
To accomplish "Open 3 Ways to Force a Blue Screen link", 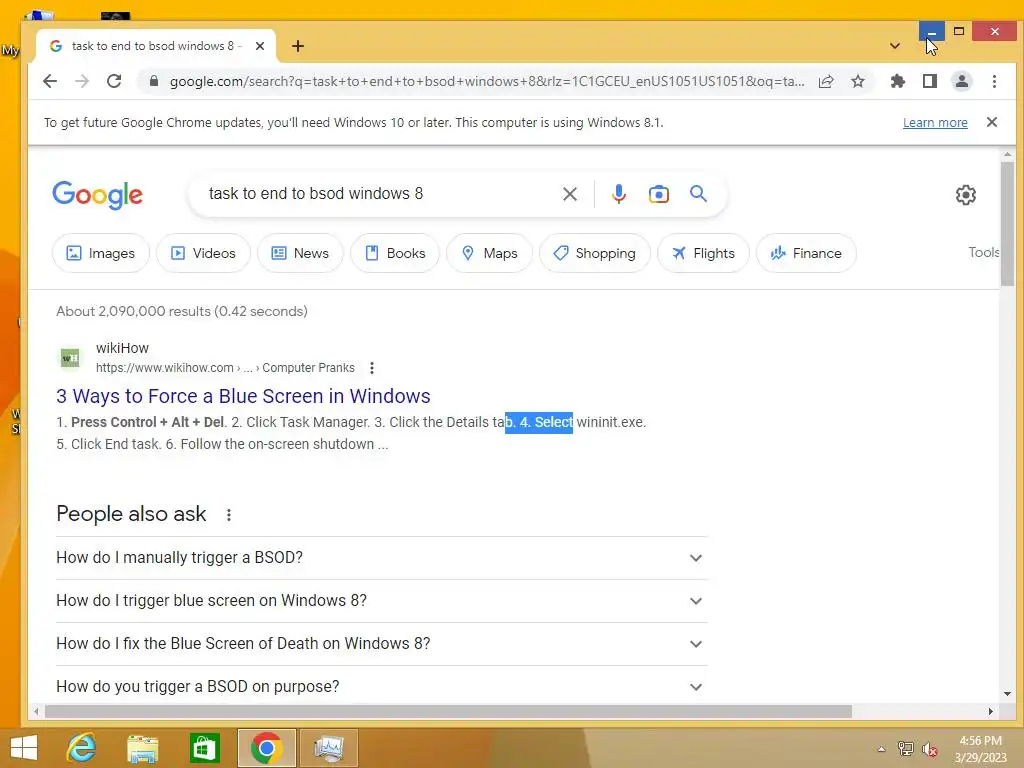I will pos(243,396).
